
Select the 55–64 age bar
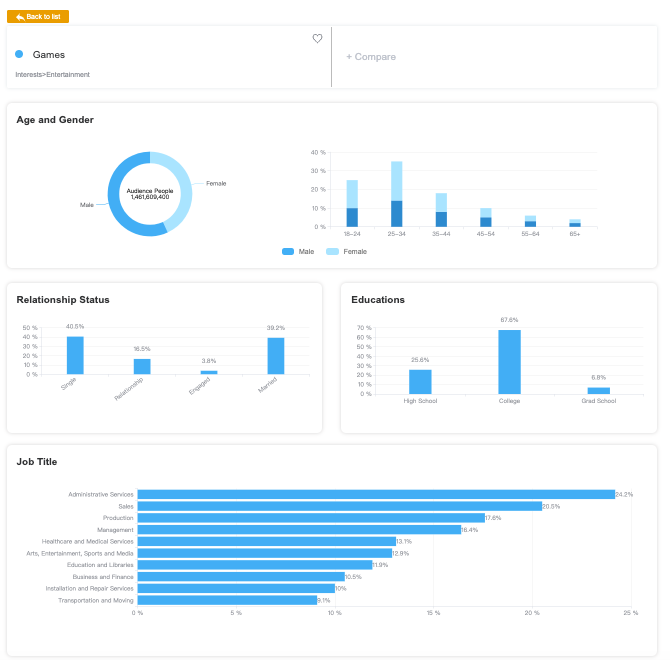(530, 221)
